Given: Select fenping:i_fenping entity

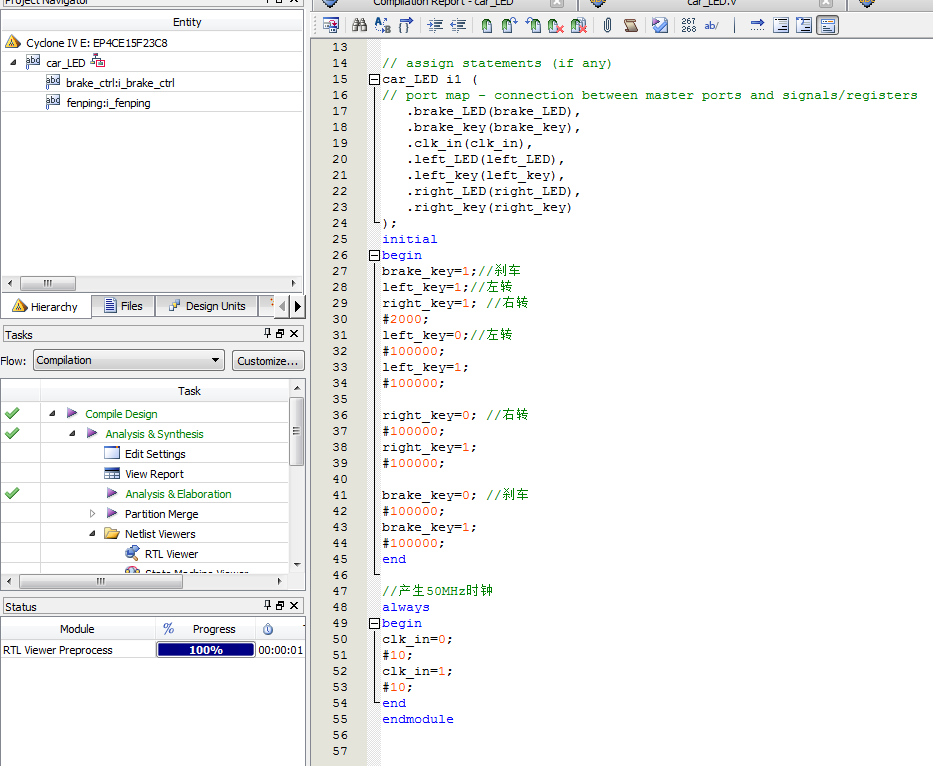Looking at the screenshot, I should (108, 103).
